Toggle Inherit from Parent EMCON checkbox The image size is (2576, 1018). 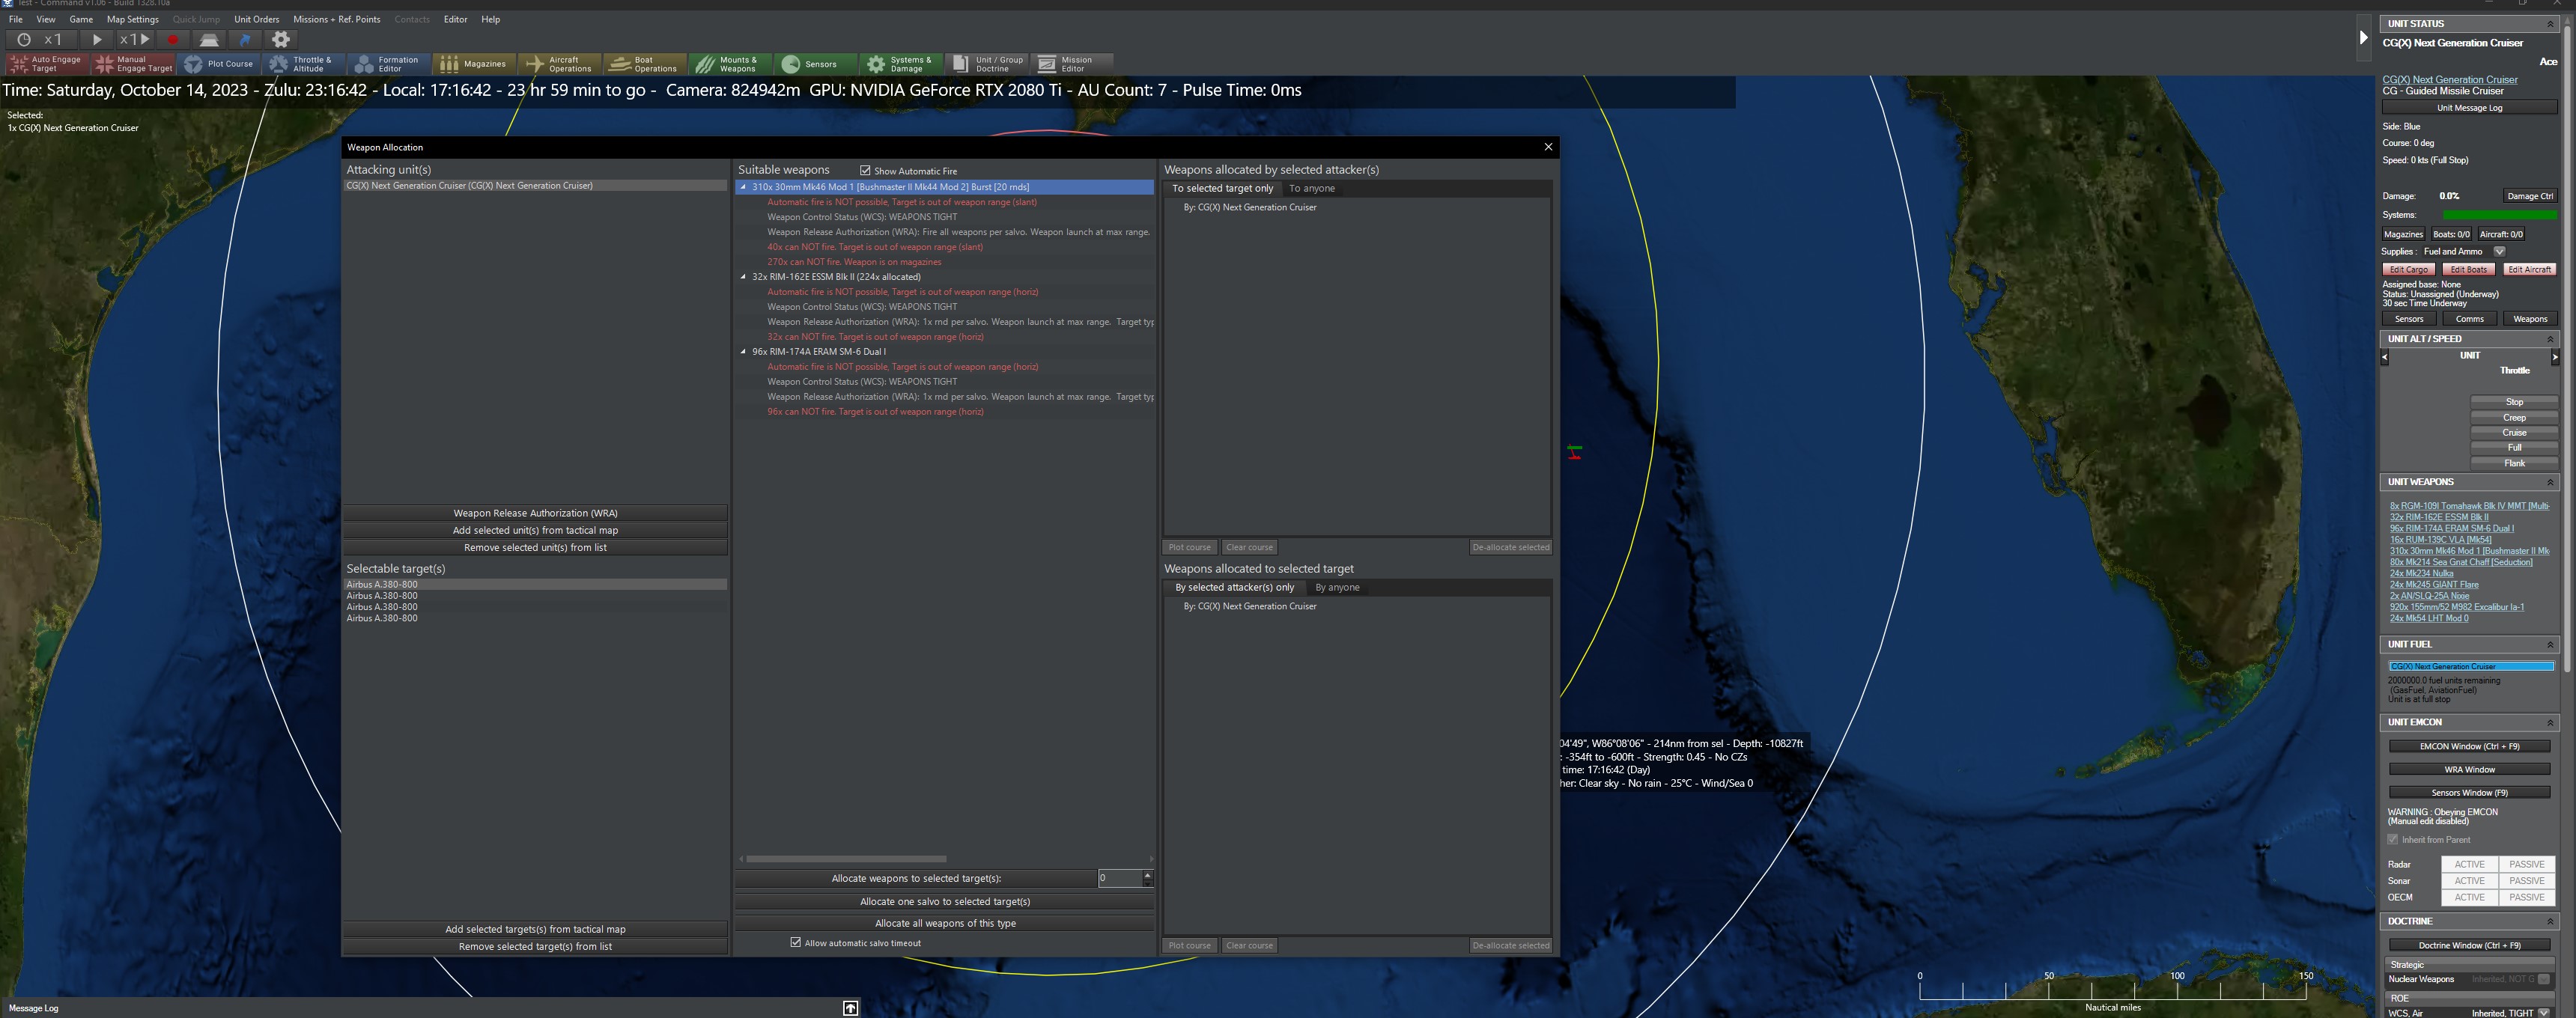click(x=2393, y=840)
